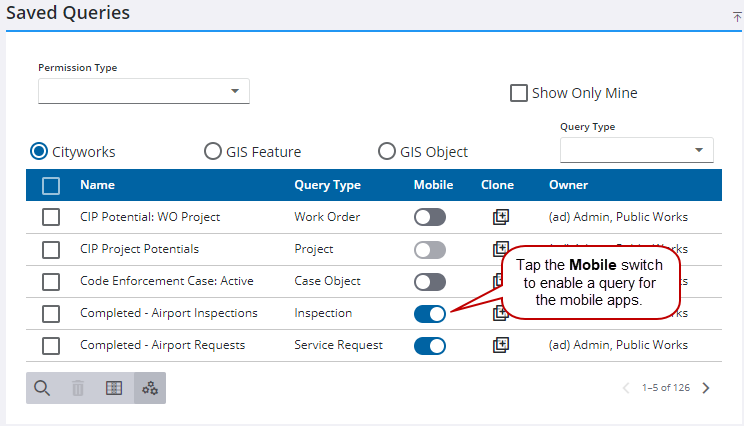Click the Work Order query type cell
The image size is (744, 426).
tap(327, 217)
